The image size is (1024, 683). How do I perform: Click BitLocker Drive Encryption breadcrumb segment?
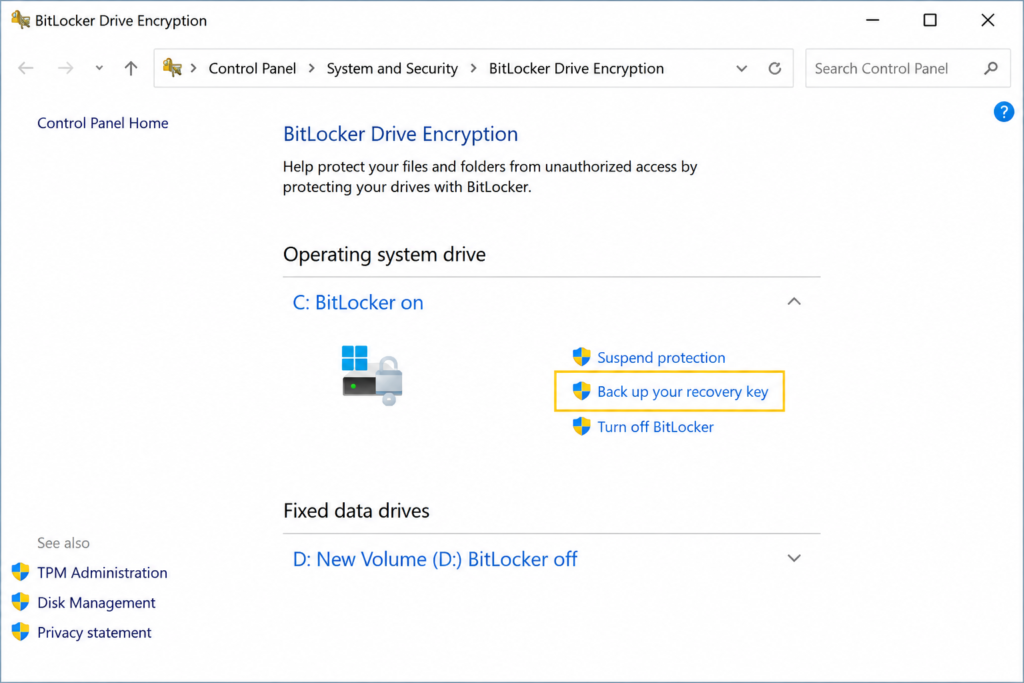click(x=576, y=69)
